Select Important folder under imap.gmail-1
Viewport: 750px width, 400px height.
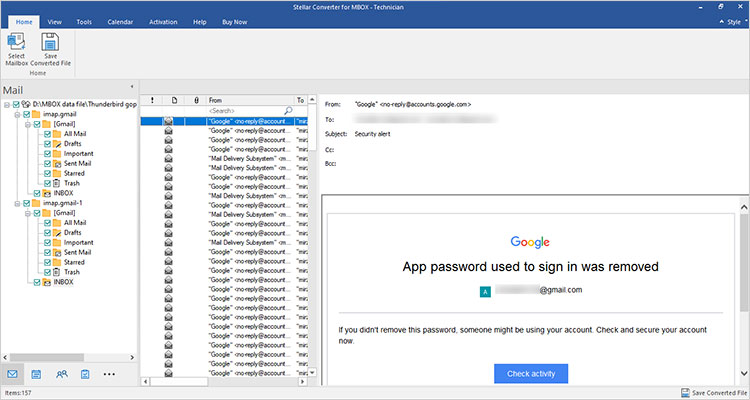coord(78,243)
